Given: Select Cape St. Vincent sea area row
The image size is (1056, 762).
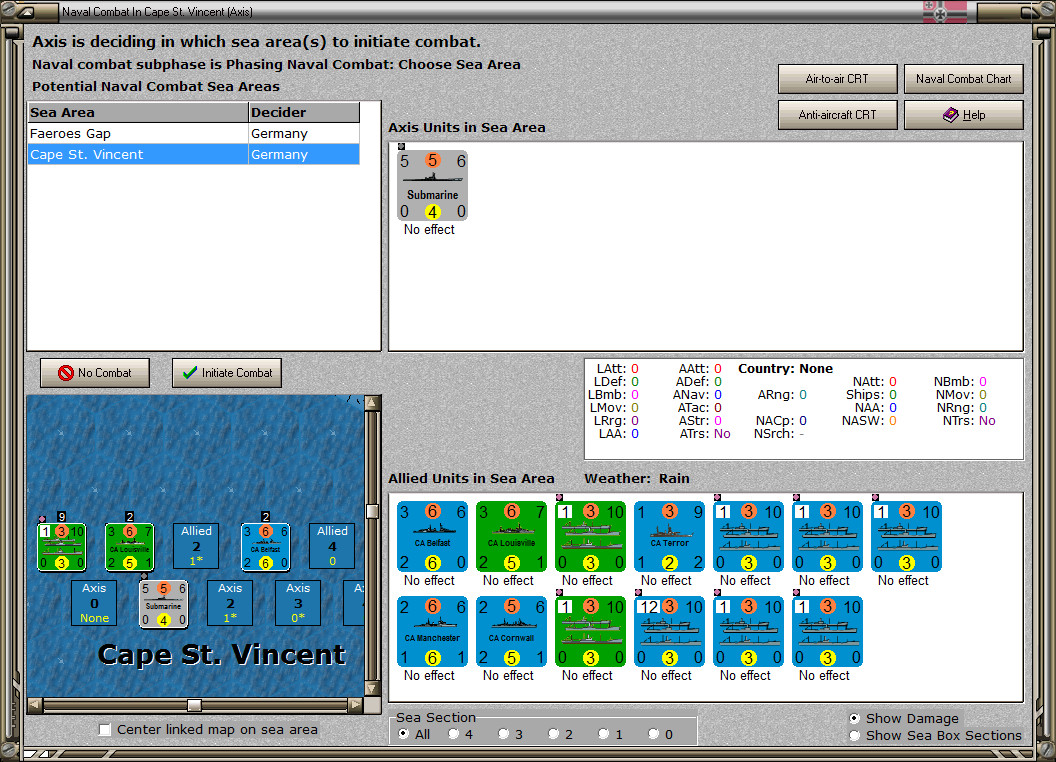Looking at the screenshot, I should [193, 154].
